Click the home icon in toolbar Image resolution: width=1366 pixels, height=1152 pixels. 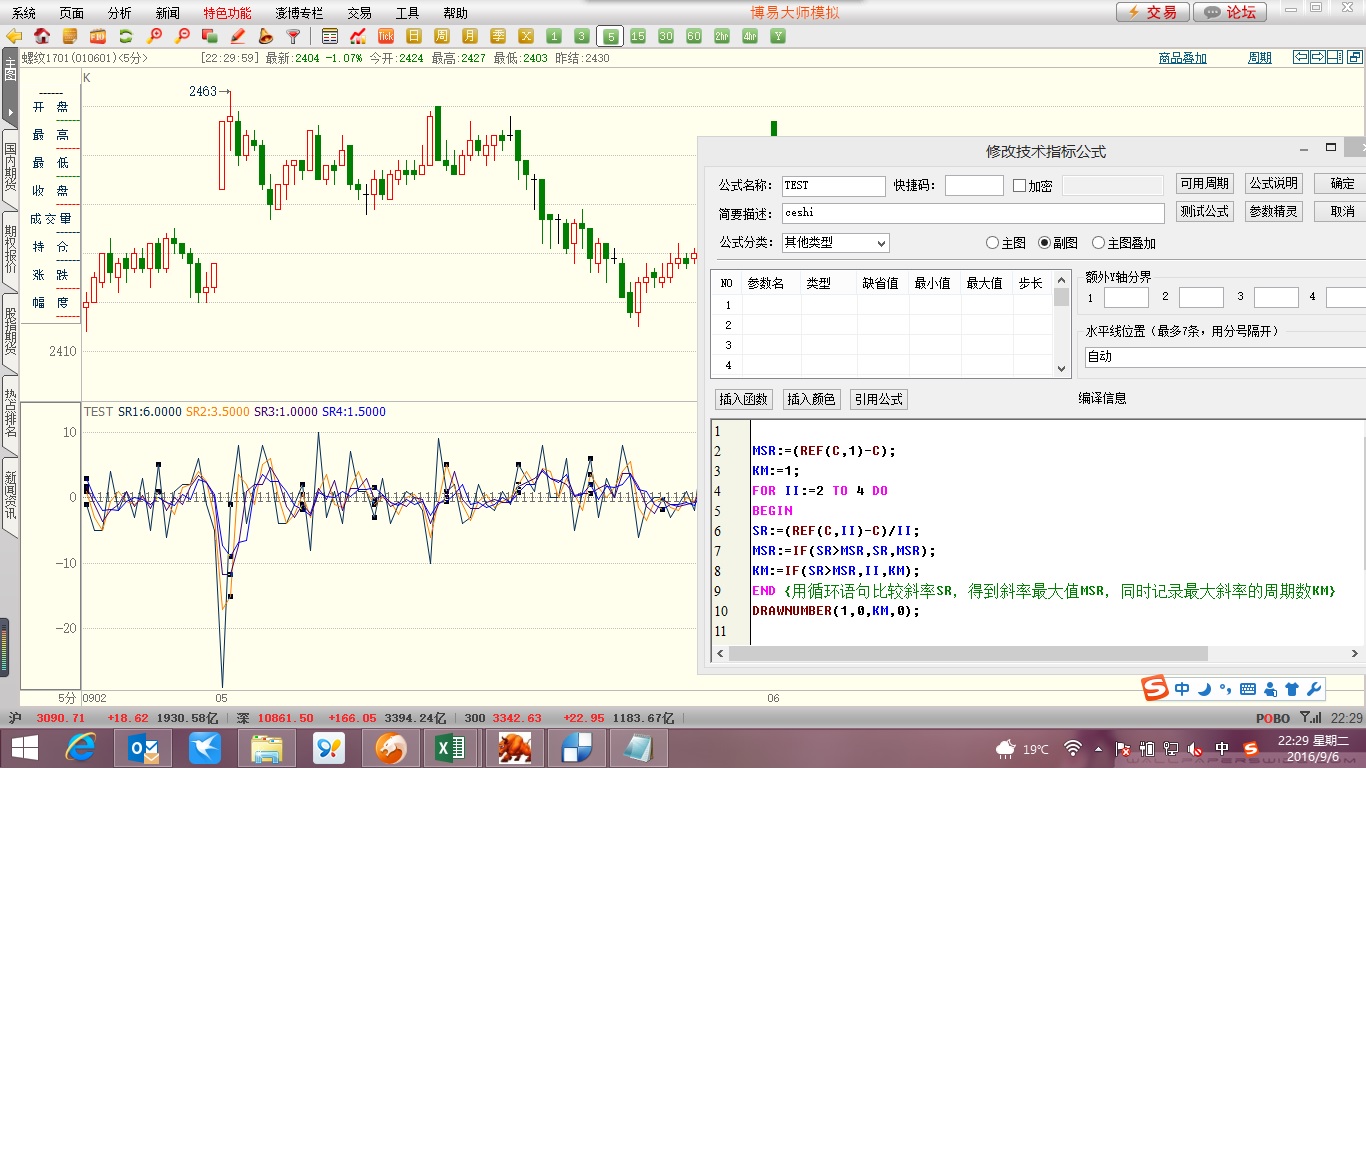pos(42,36)
